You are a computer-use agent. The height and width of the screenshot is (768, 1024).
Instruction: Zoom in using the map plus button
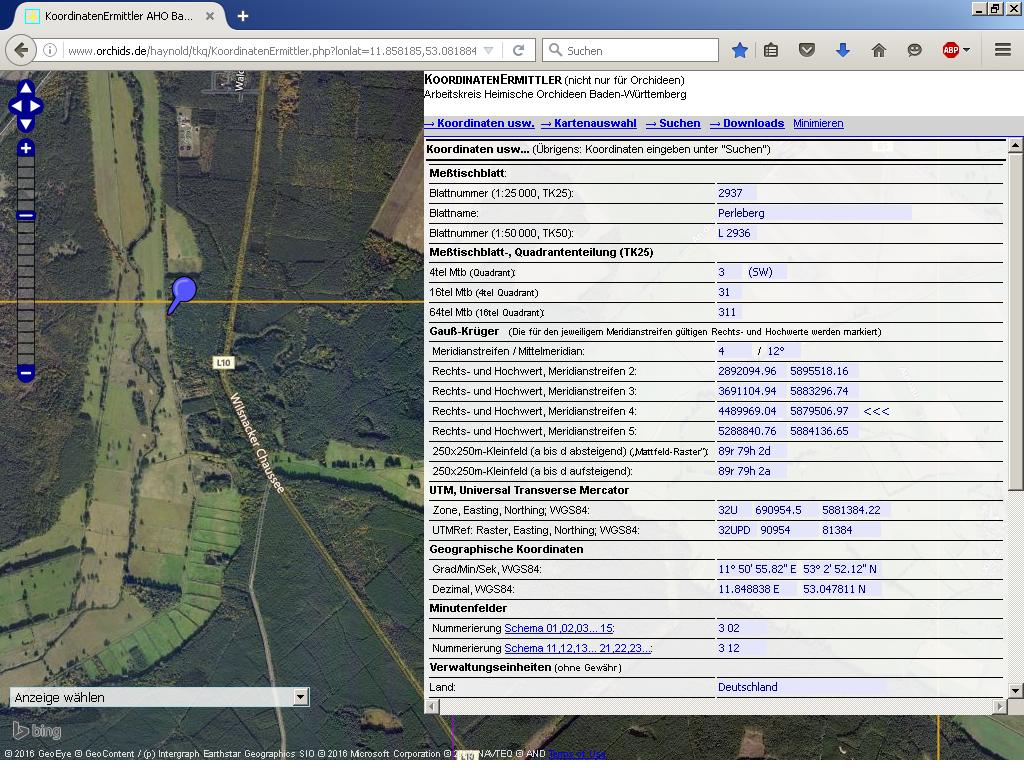click(x=26, y=149)
